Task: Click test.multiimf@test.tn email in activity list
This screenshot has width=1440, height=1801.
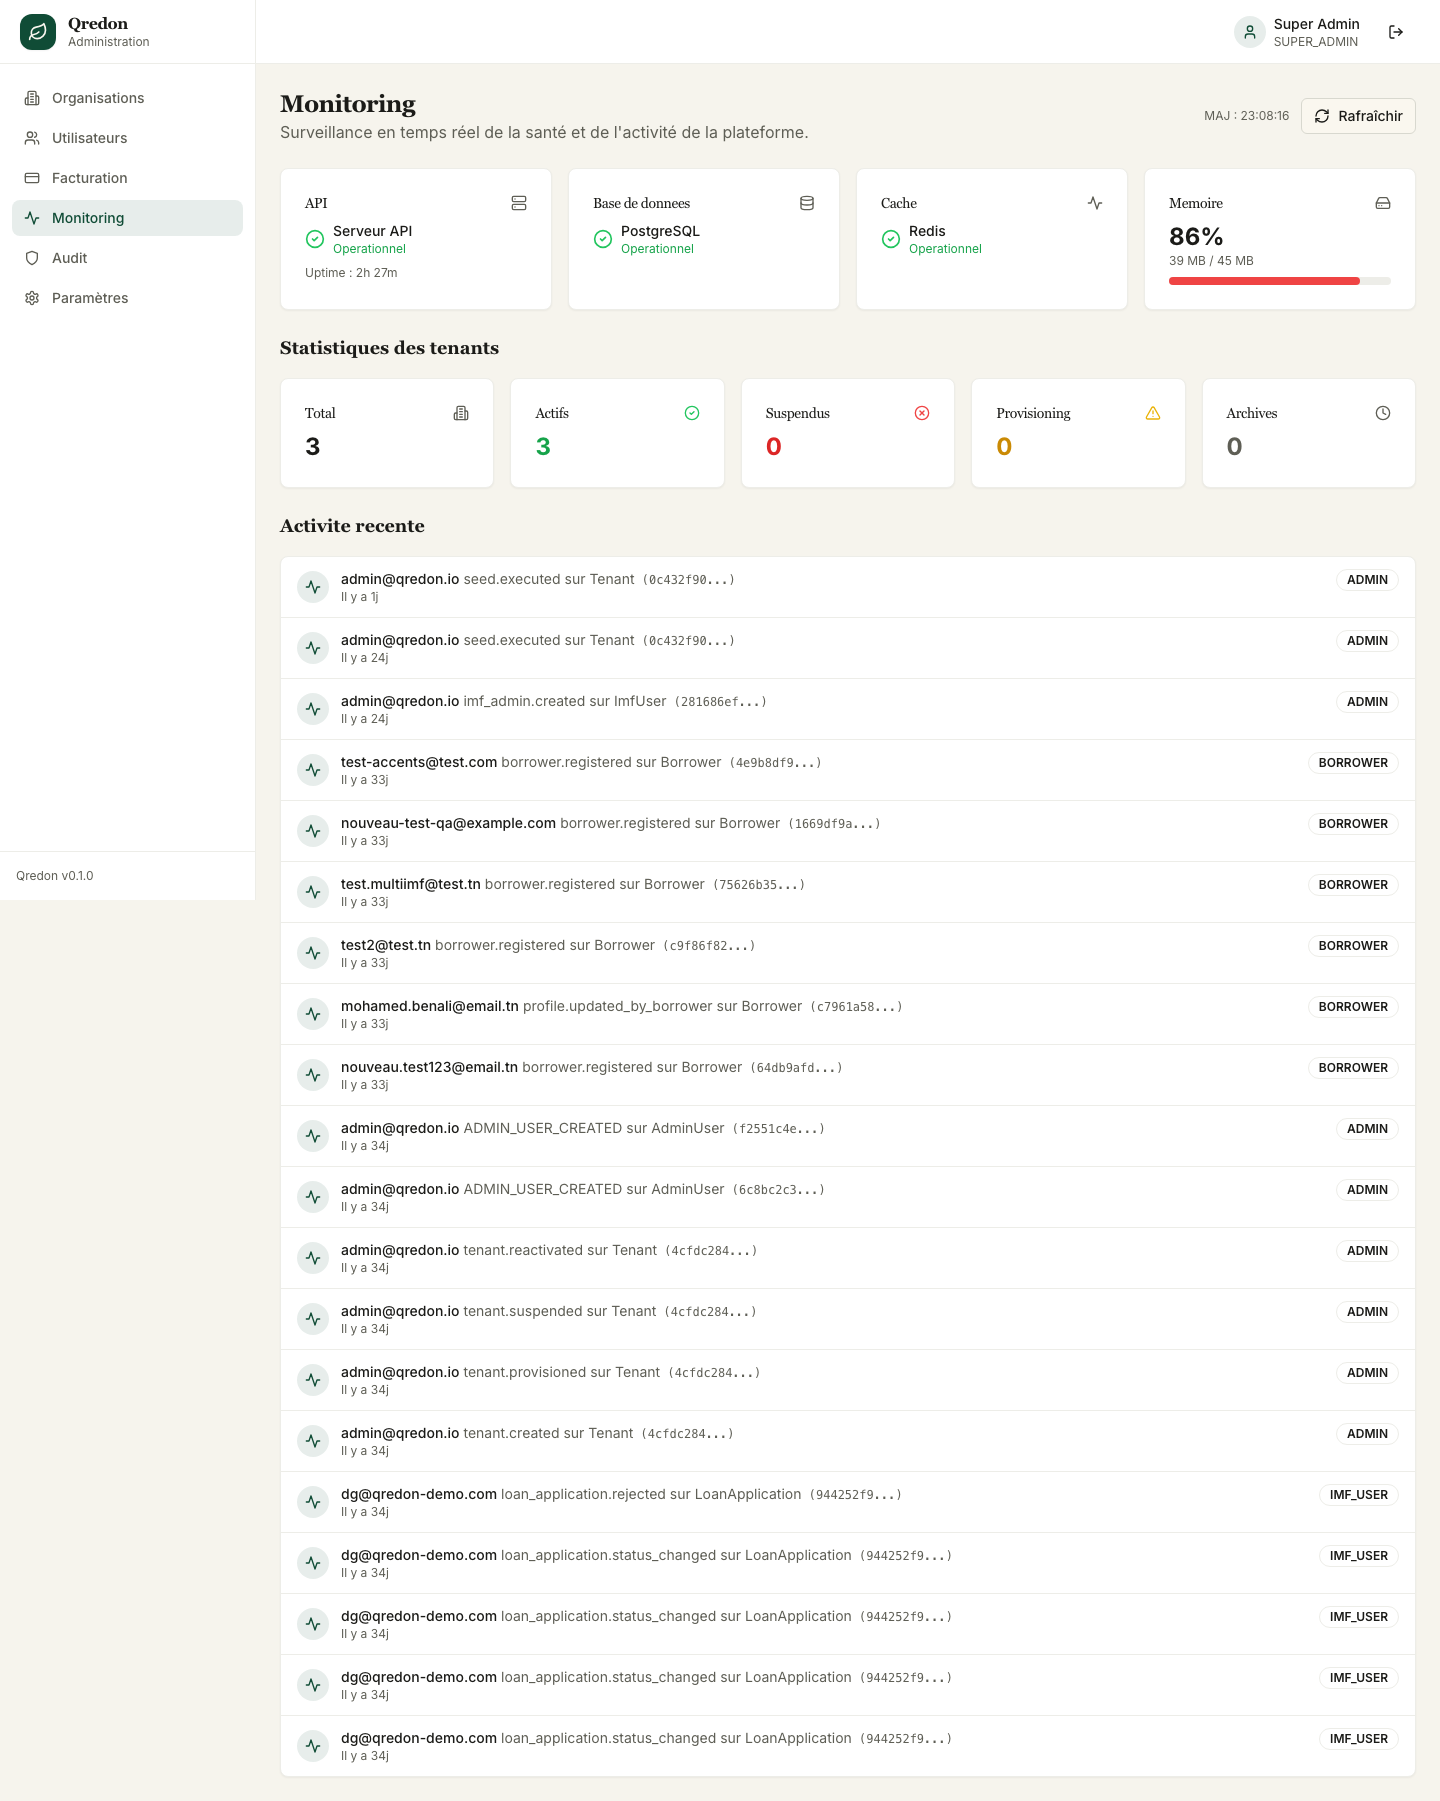Action: 411,884
